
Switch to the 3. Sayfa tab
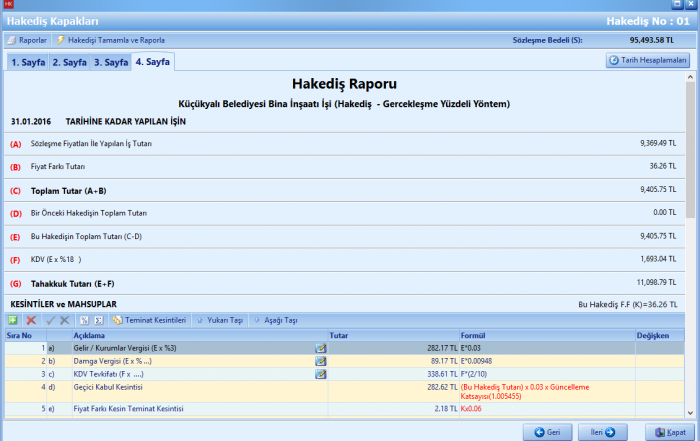coord(110,62)
